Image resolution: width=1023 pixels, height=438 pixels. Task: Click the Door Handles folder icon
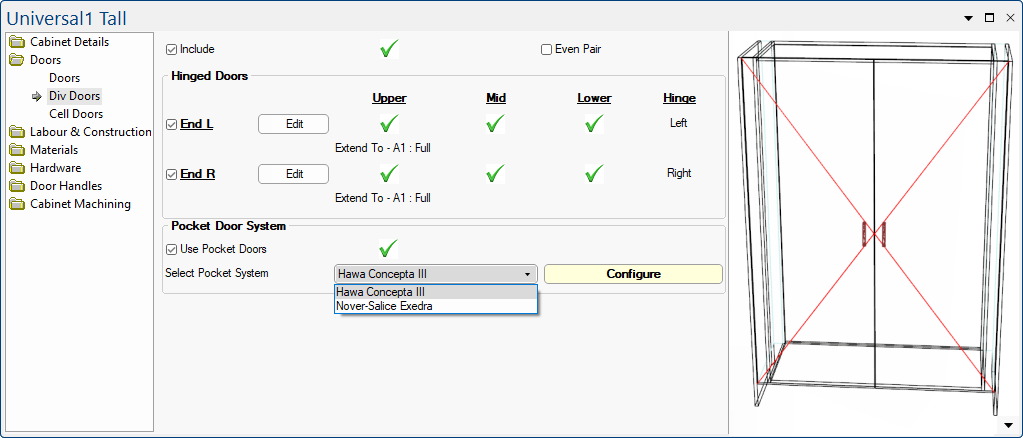(x=17, y=186)
